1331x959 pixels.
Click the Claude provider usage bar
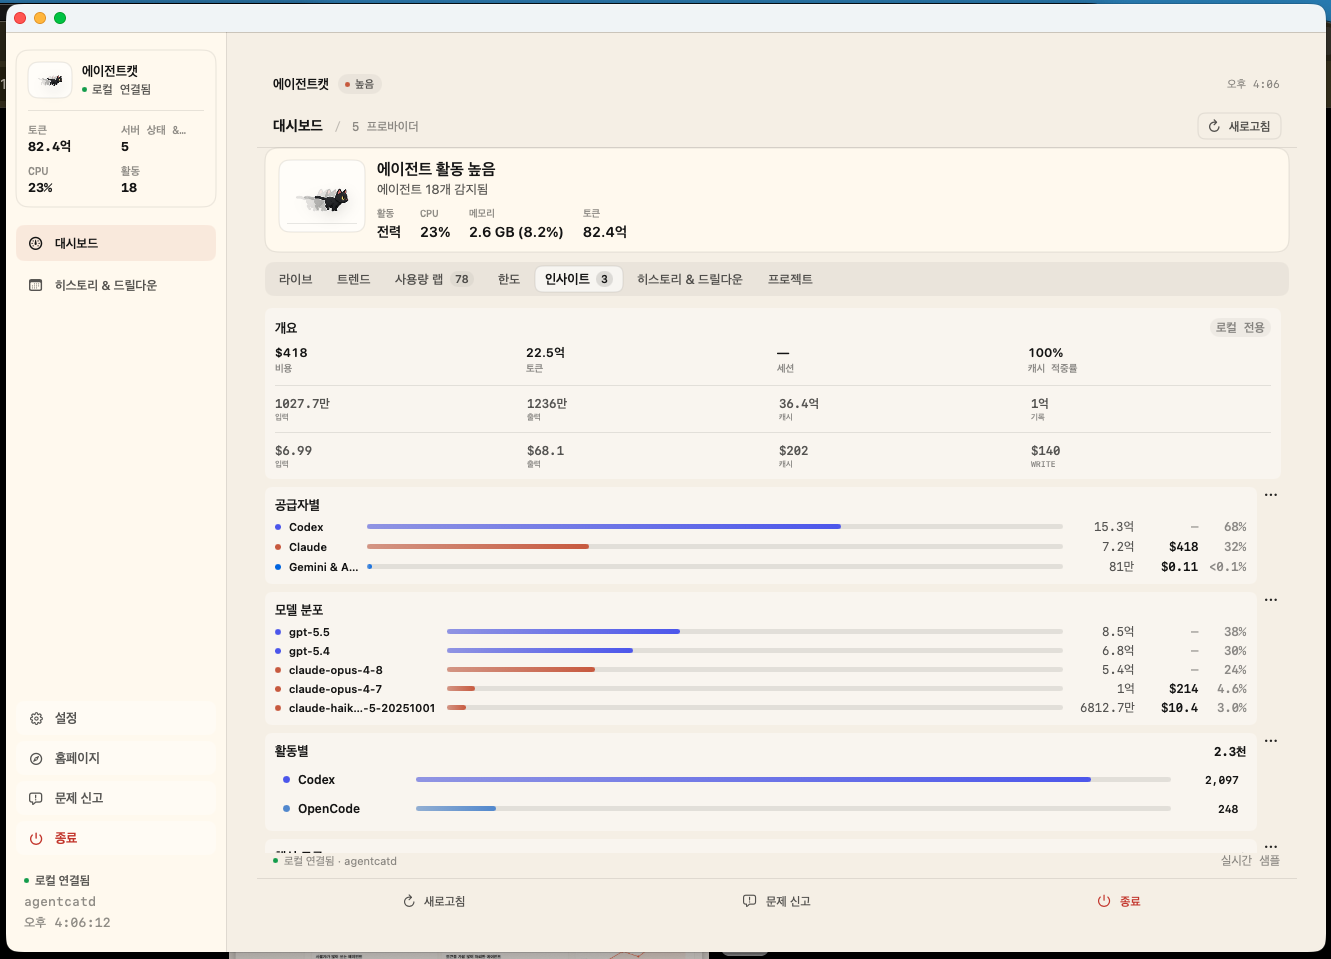point(714,546)
